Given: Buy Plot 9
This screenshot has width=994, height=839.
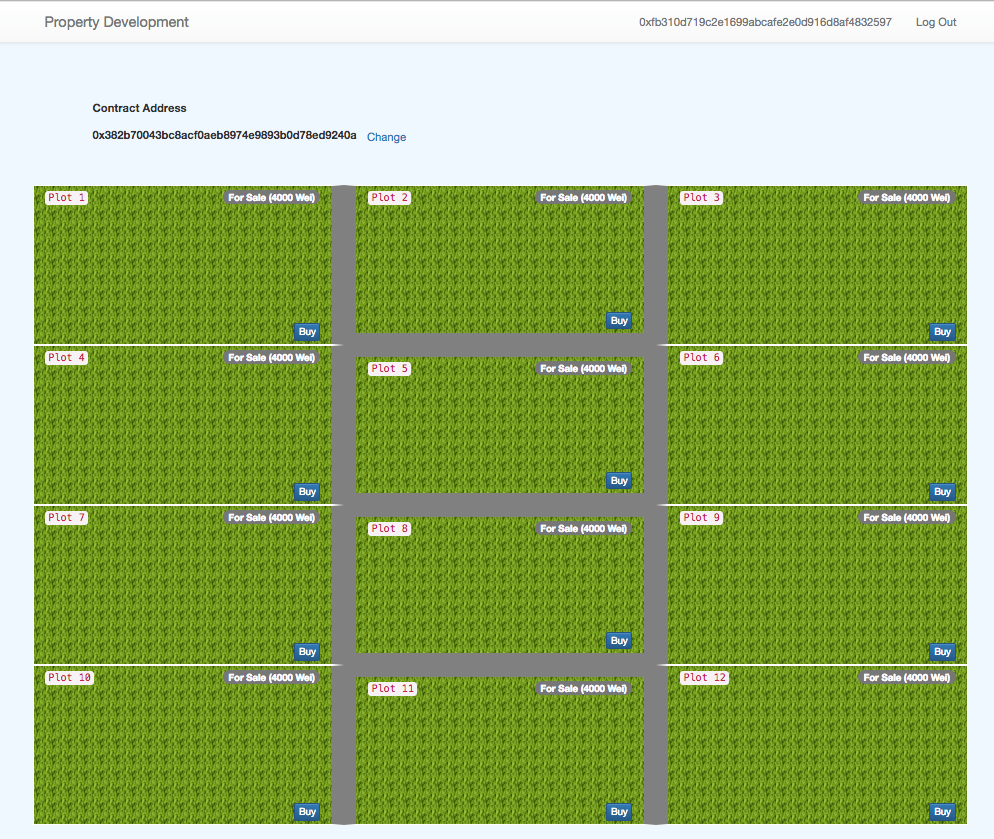Looking at the screenshot, I should [x=942, y=651].
